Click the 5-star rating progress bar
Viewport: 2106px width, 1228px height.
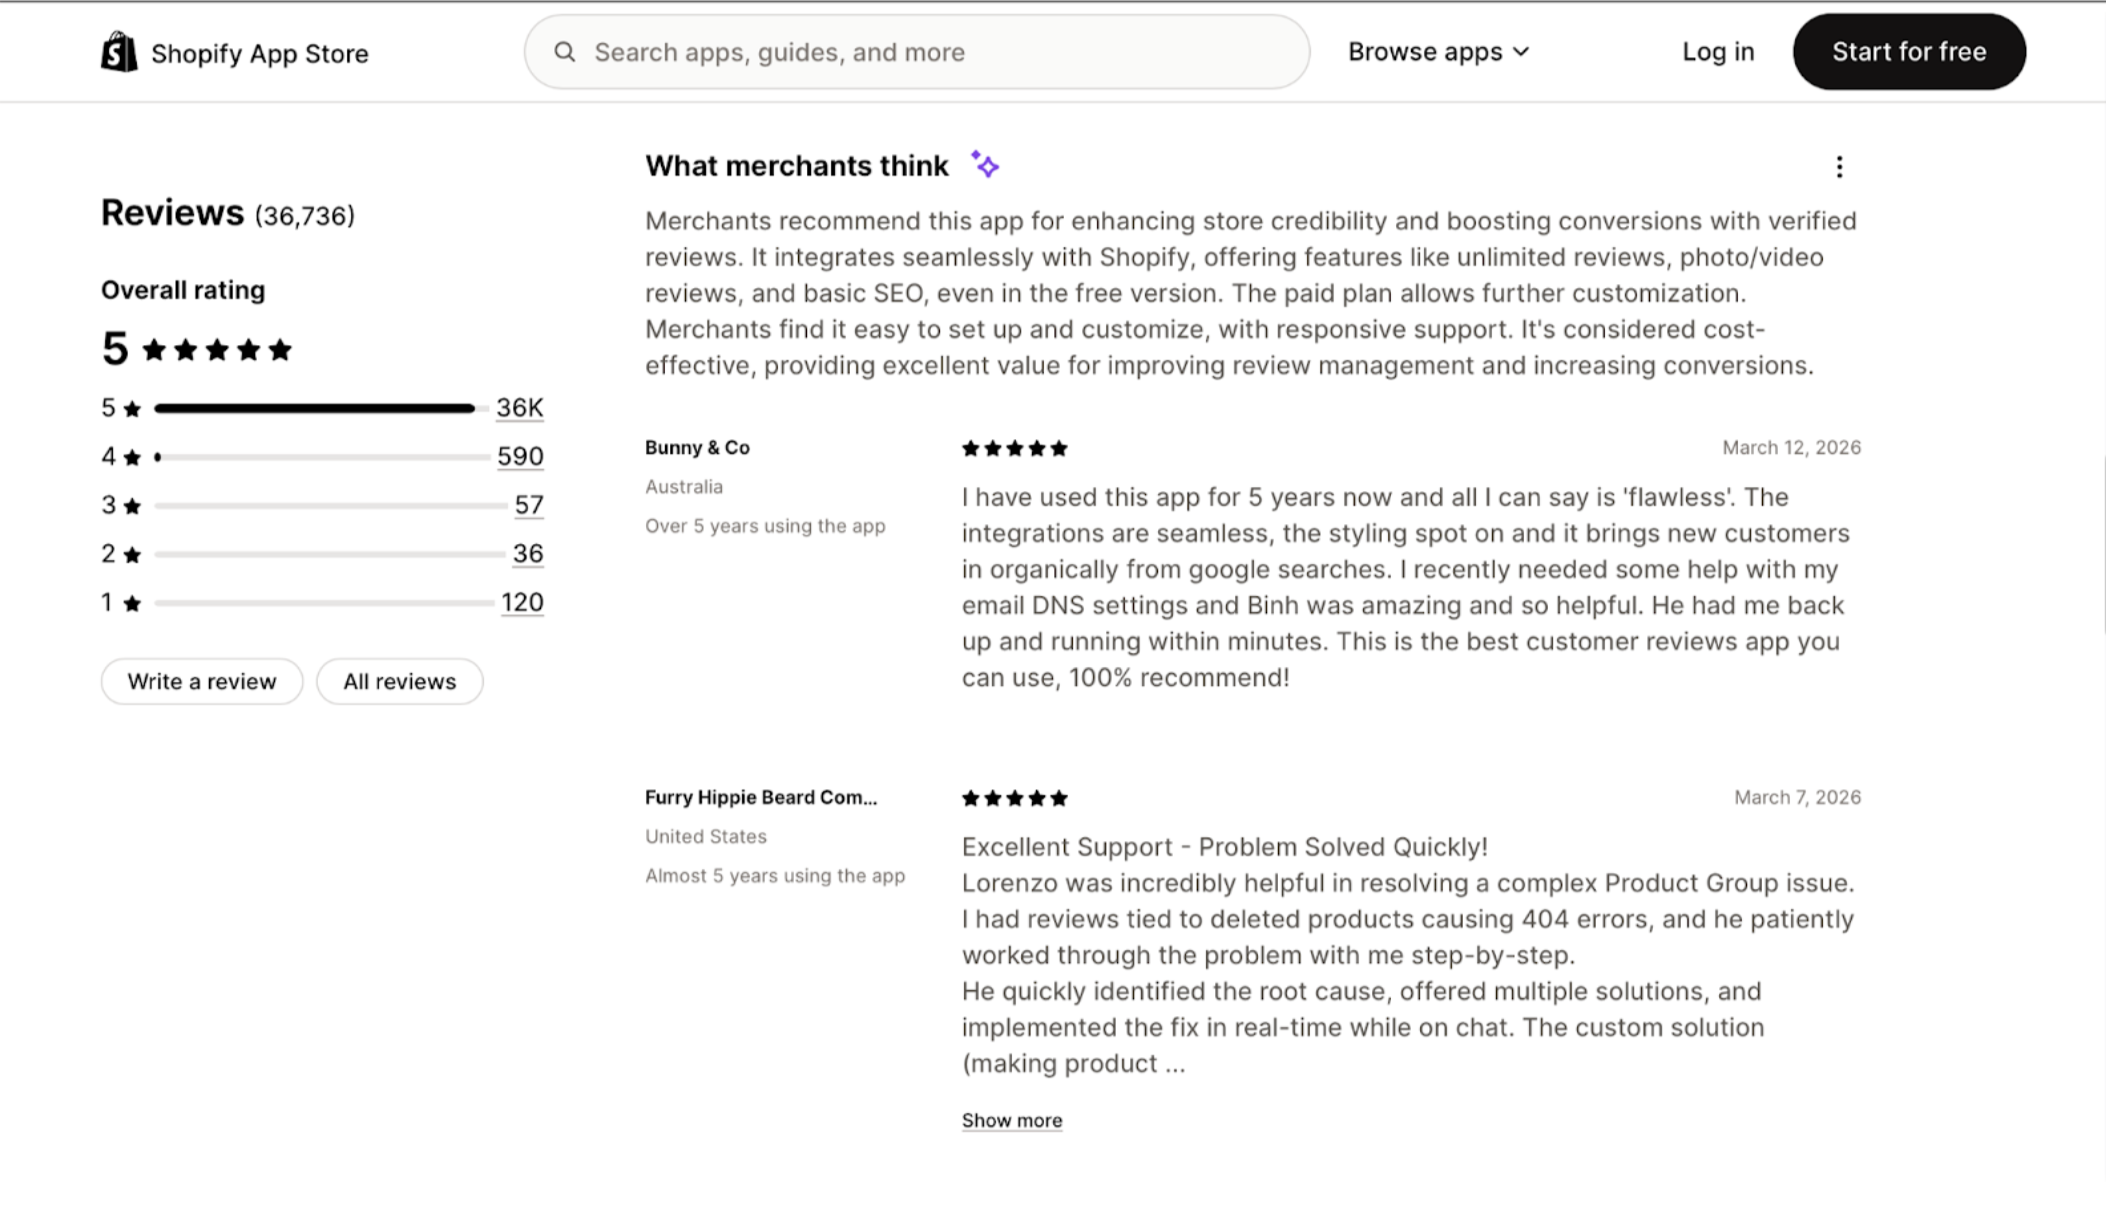point(315,408)
